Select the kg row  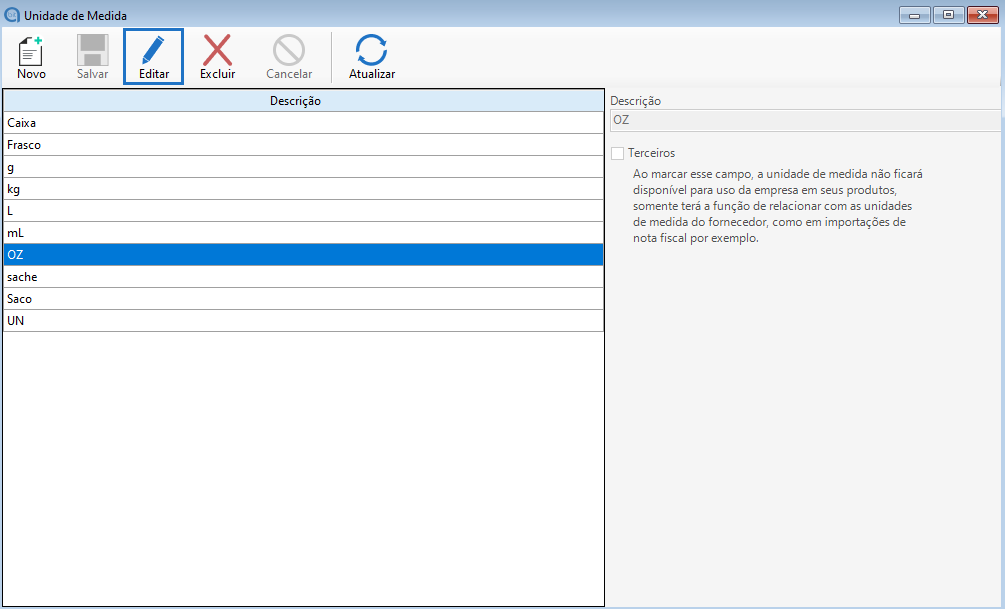[303, 189]
